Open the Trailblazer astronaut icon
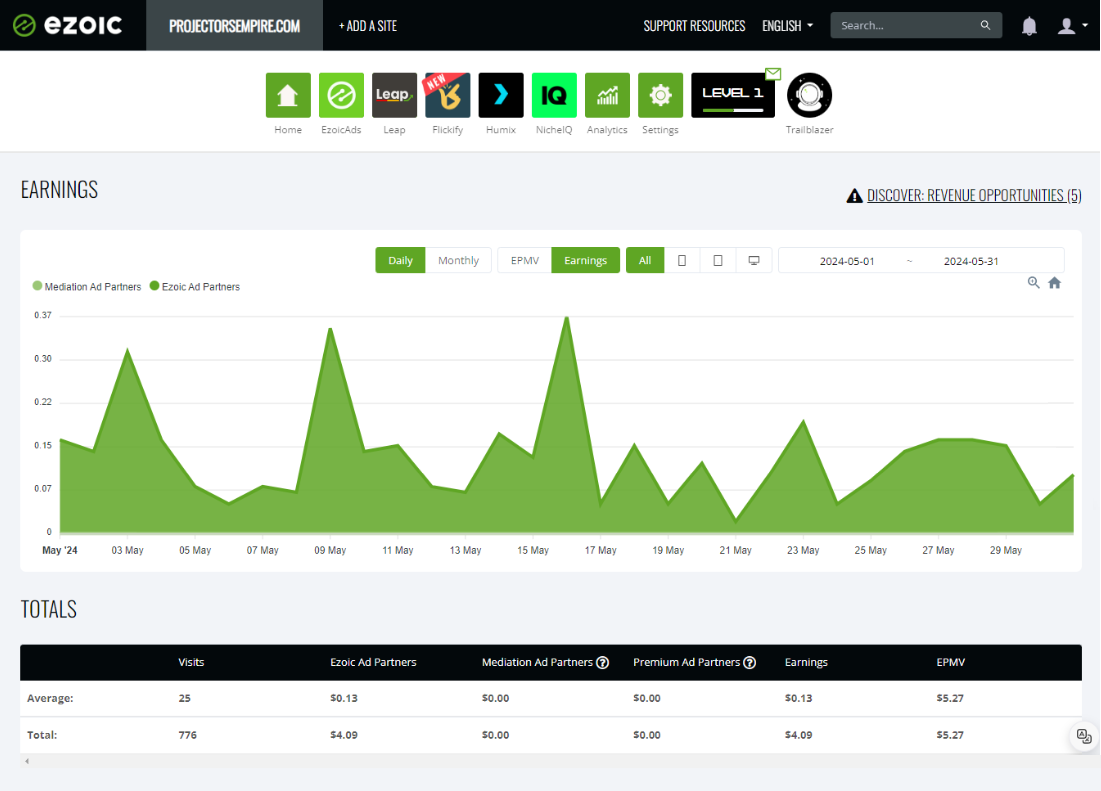The width and height of the screenshot is (1101, 791). tap(810, 95)
